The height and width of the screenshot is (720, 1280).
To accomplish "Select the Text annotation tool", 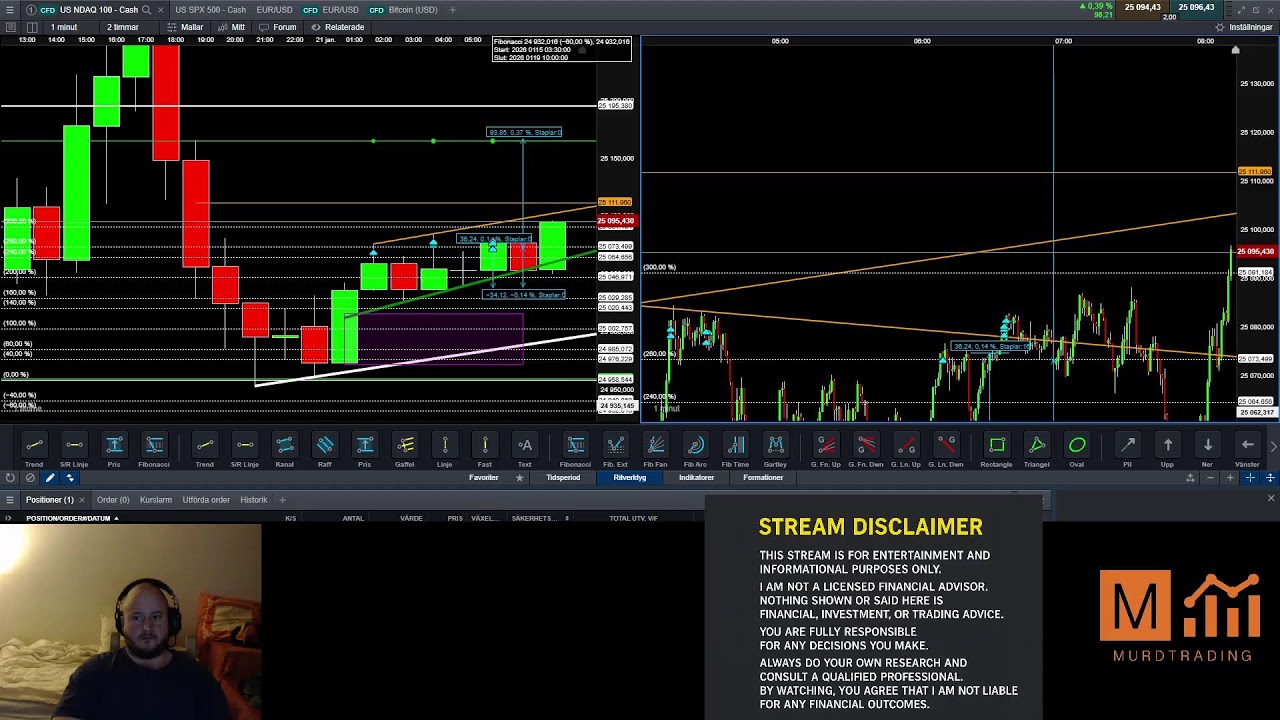I will [x=524, y=450].
